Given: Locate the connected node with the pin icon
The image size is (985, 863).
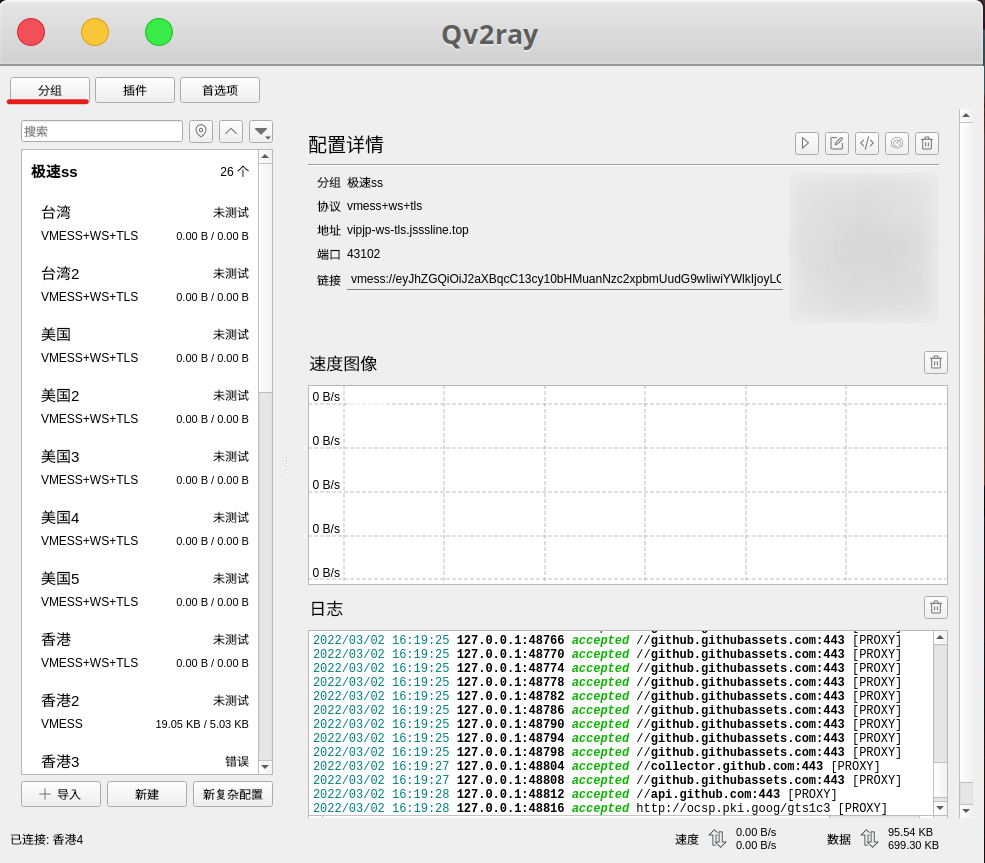Looking at the screenshot, I should pos(201,131).
